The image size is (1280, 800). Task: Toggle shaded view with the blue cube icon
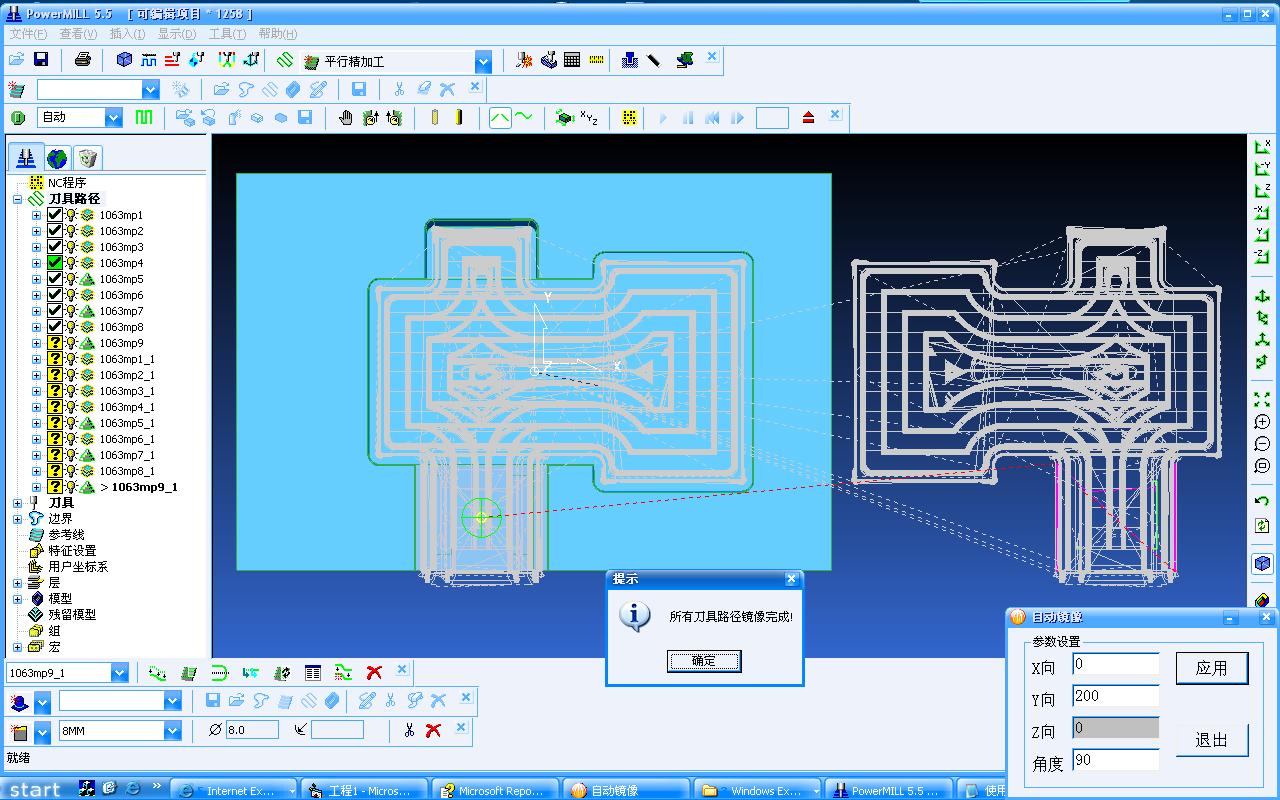pos(1262,564)
